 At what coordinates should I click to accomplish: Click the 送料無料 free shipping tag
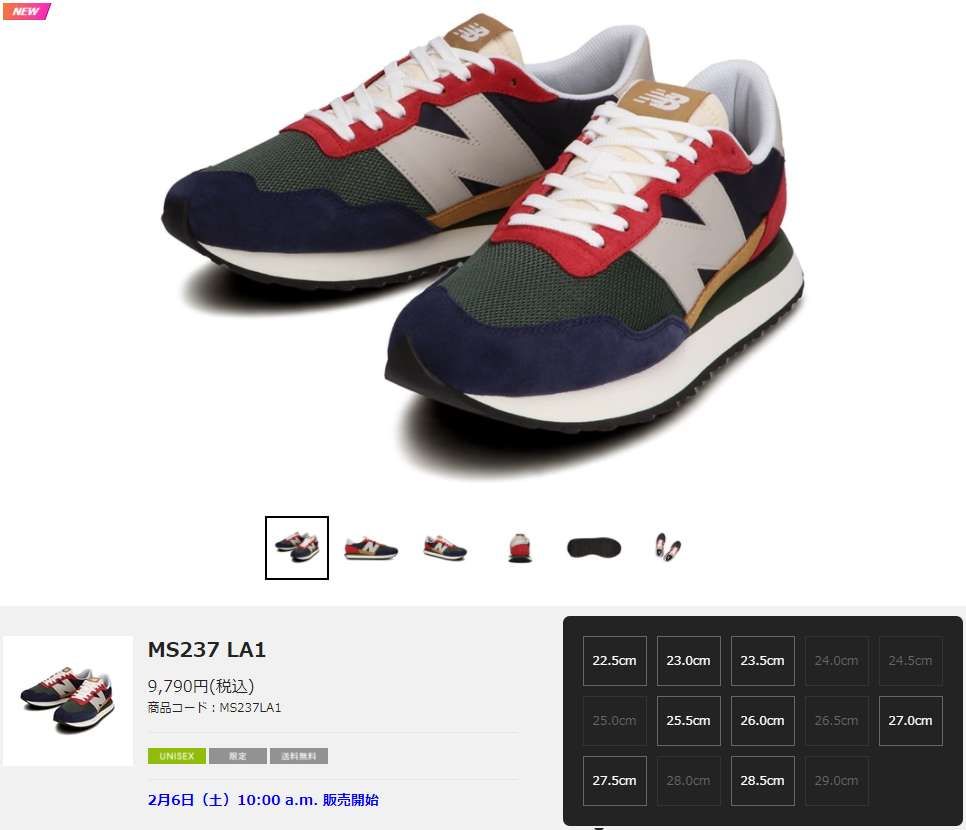[x=298, y=756]
